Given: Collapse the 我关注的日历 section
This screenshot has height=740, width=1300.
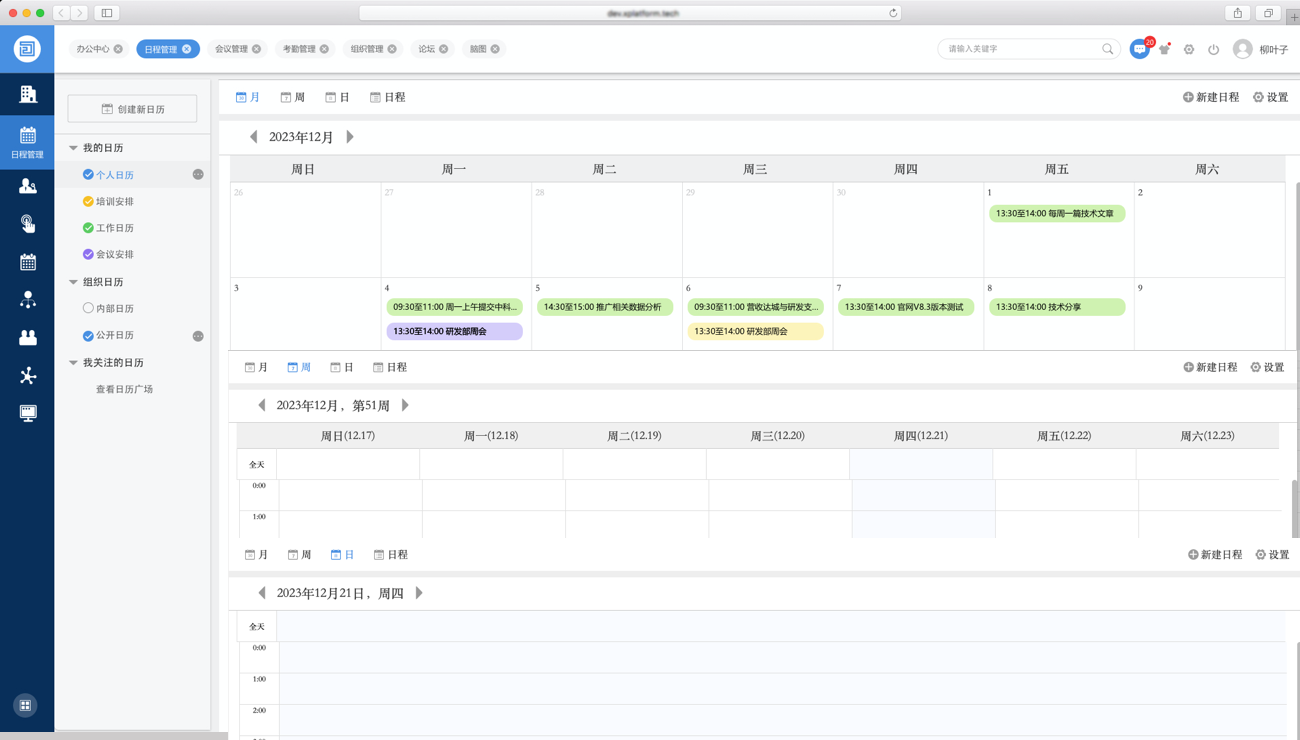Looking at the screenshot, I should coord(73,363).
